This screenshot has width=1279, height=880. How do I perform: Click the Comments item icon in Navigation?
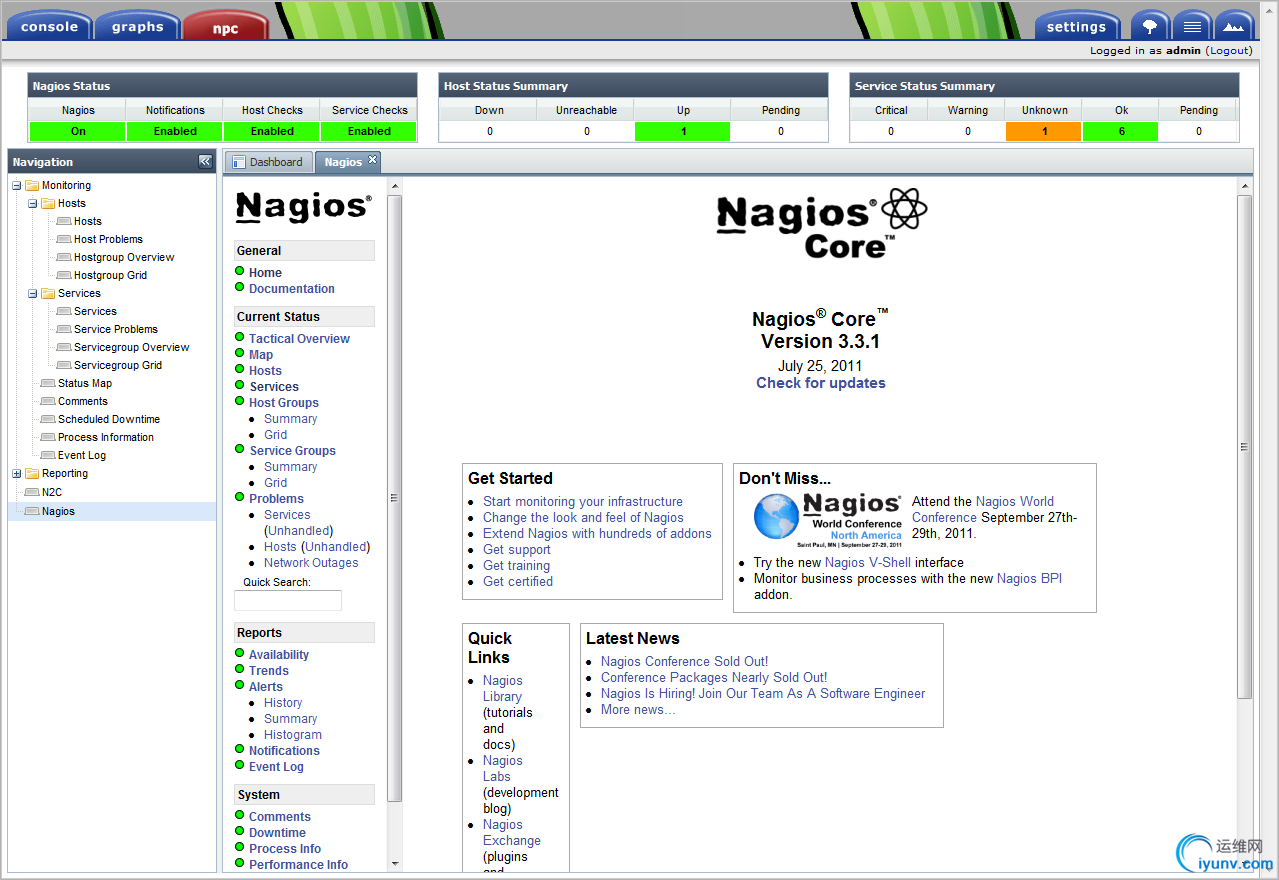[48, 401]
